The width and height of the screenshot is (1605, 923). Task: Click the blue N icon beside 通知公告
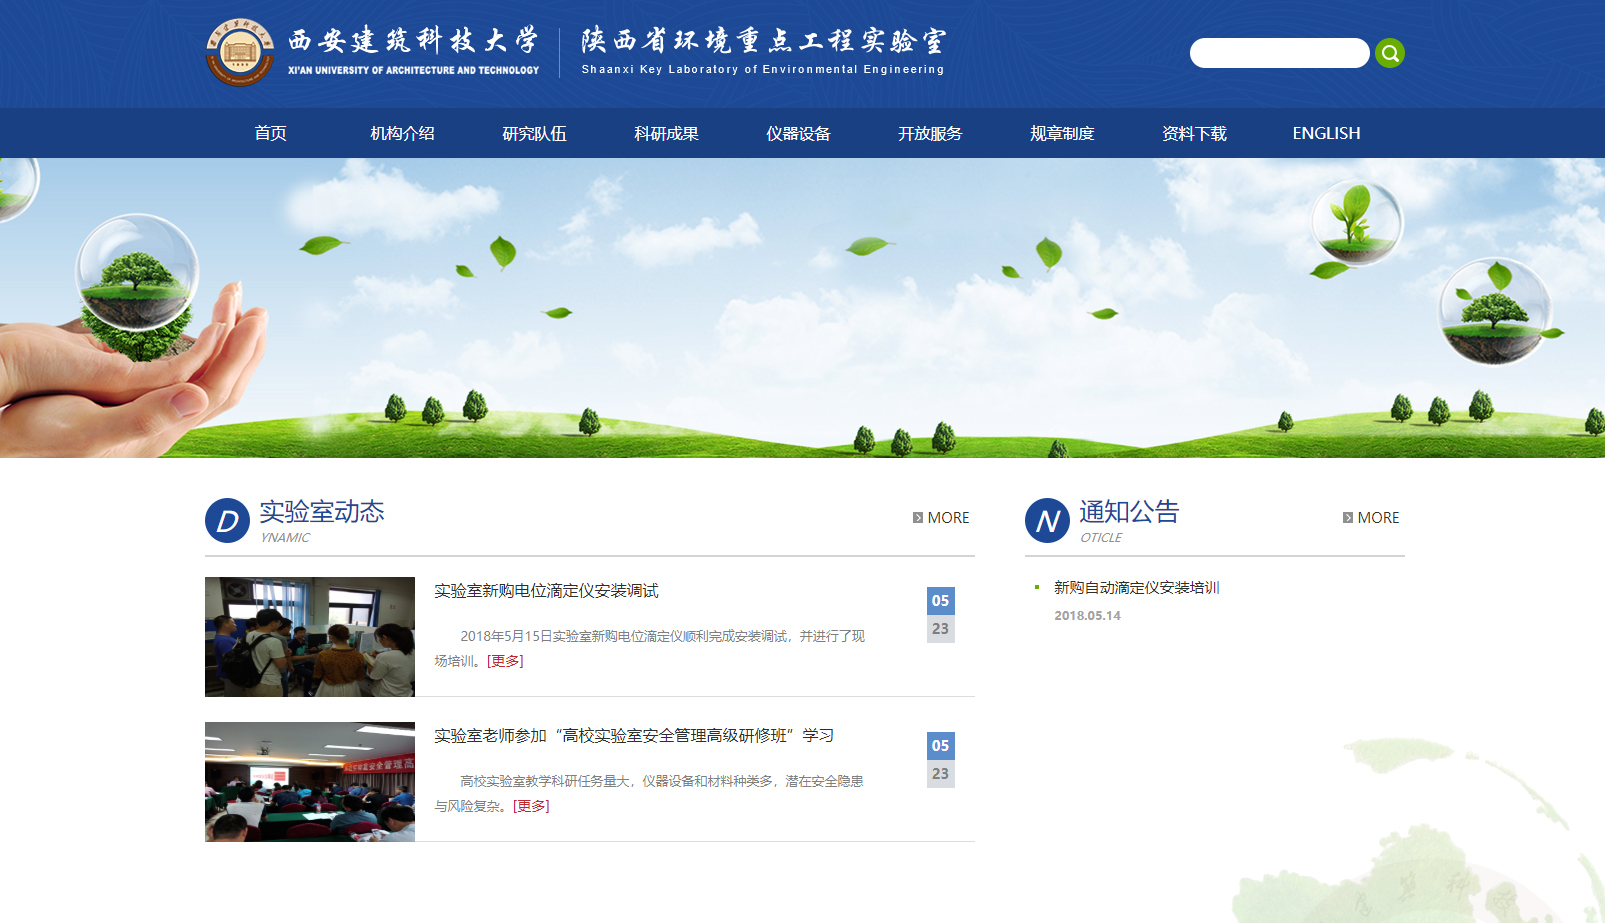click(1047, 520)
